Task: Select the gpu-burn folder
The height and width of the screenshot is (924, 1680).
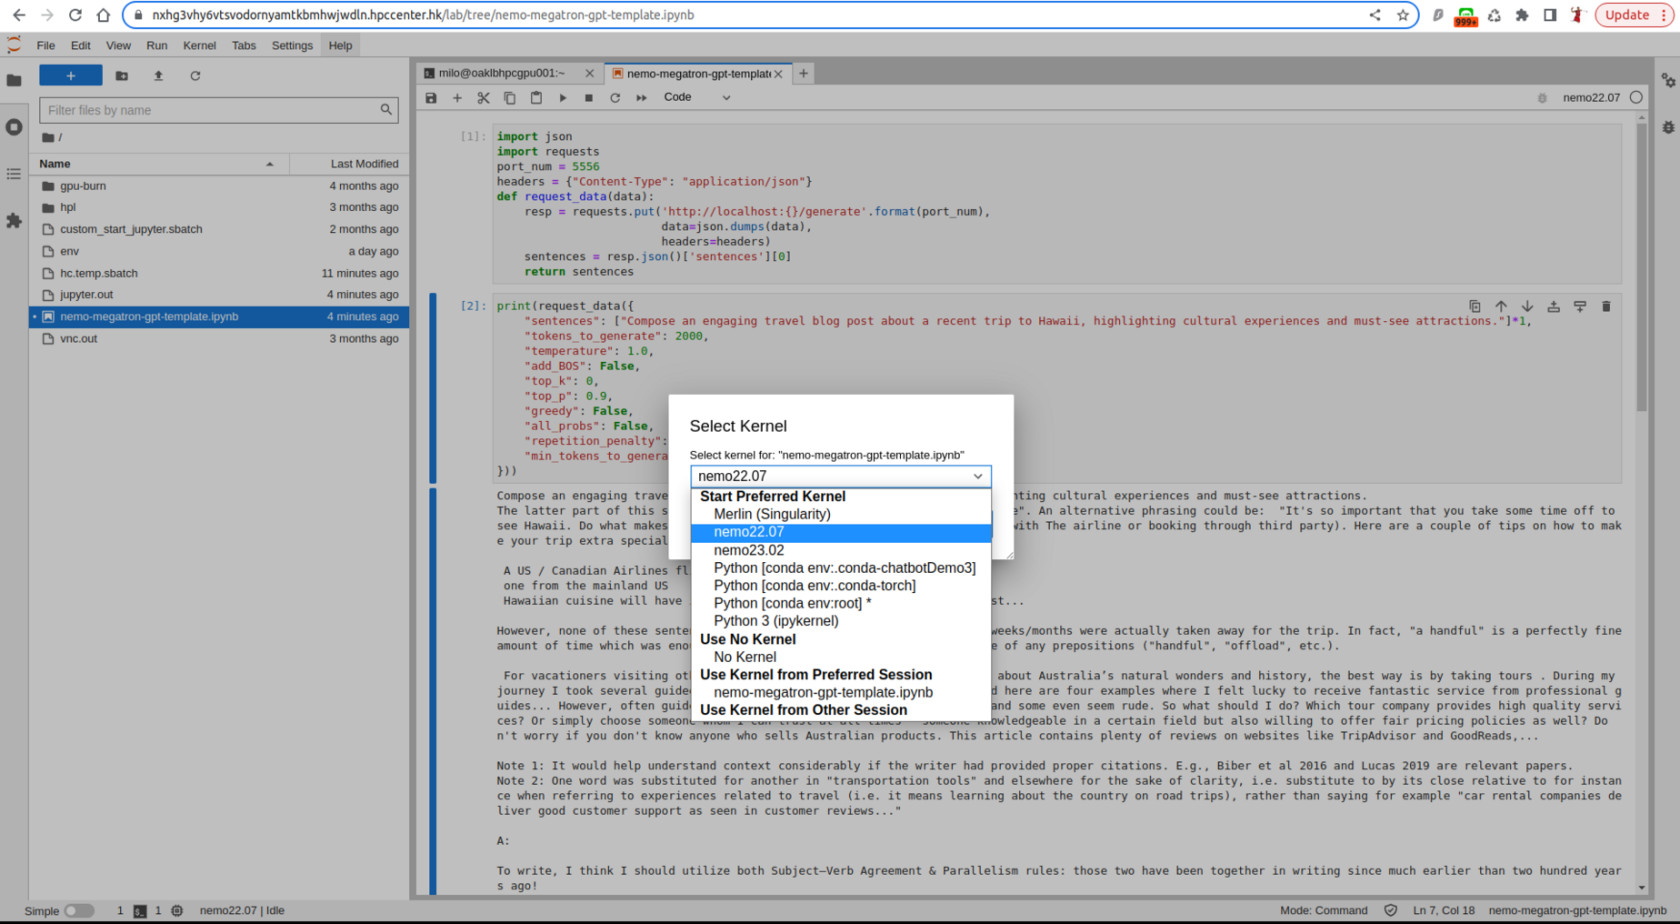Action: tap(219, 186)
